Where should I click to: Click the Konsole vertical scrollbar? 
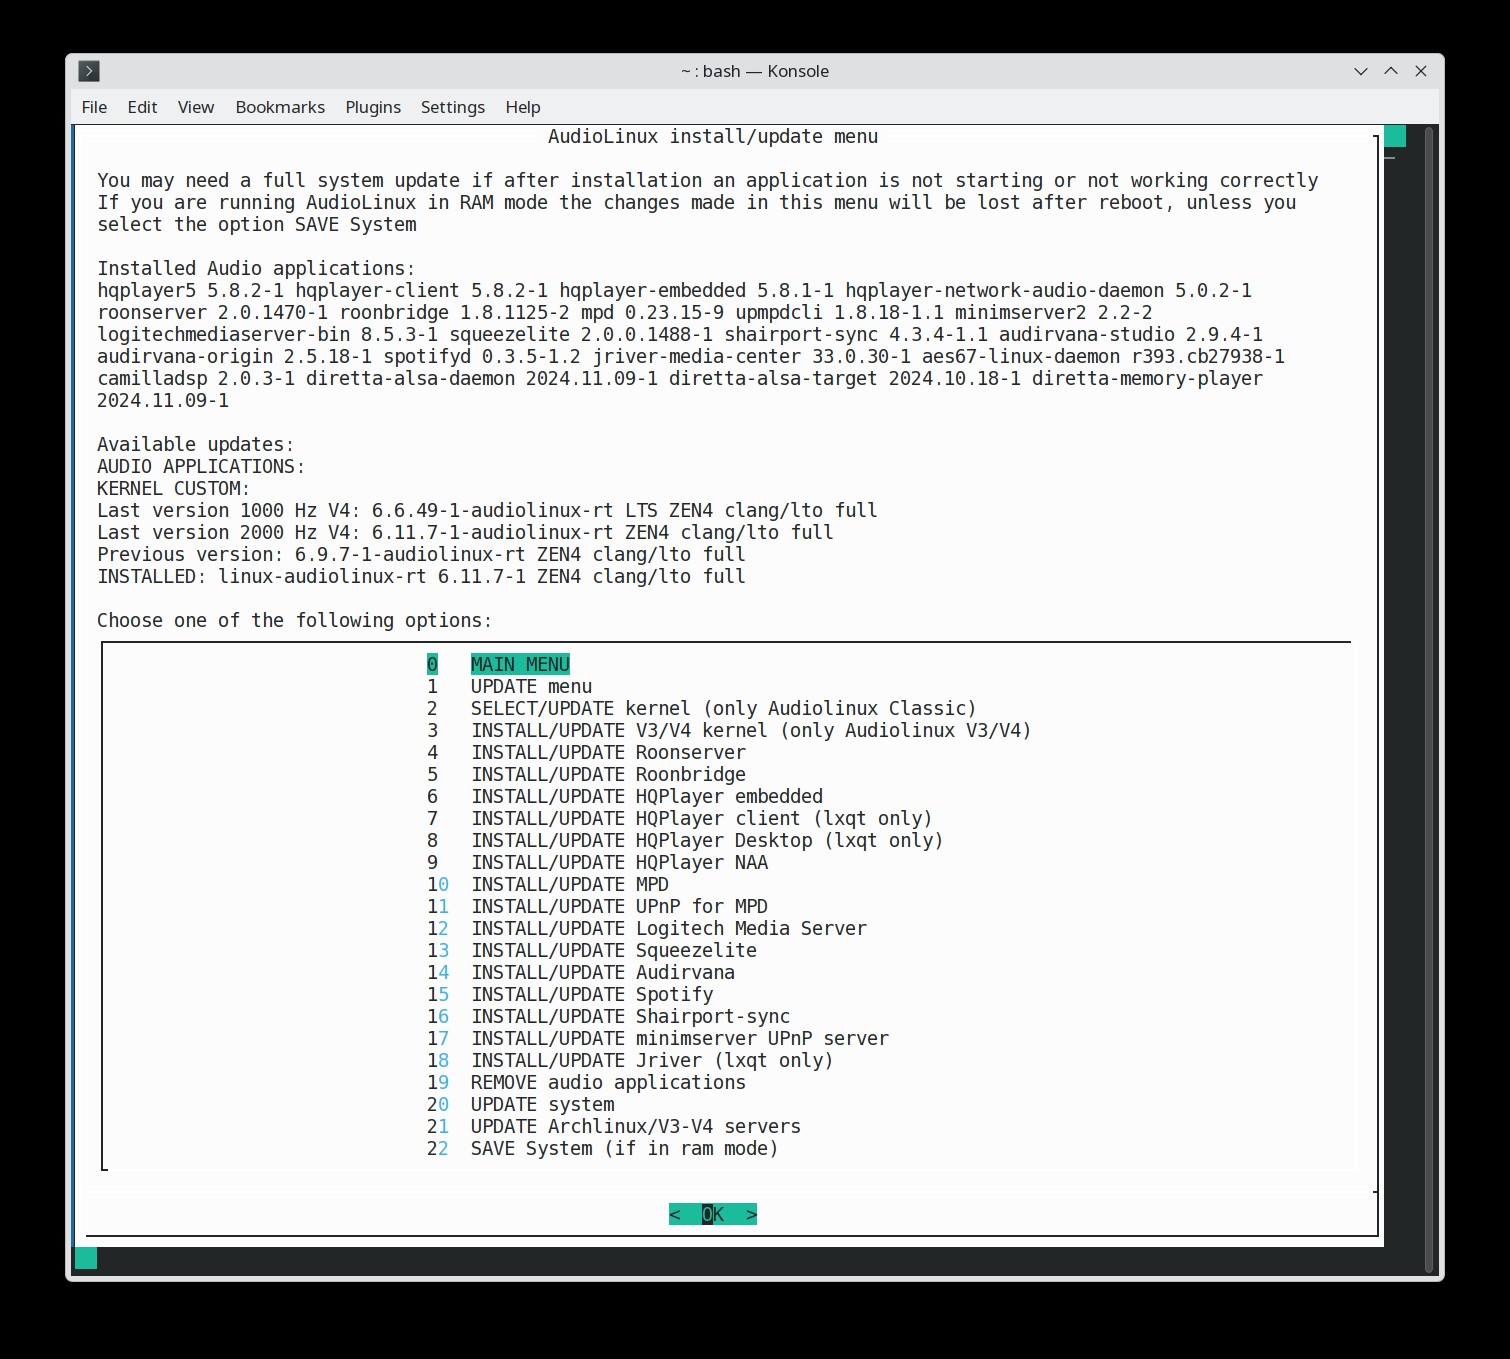pos(1429,700)
